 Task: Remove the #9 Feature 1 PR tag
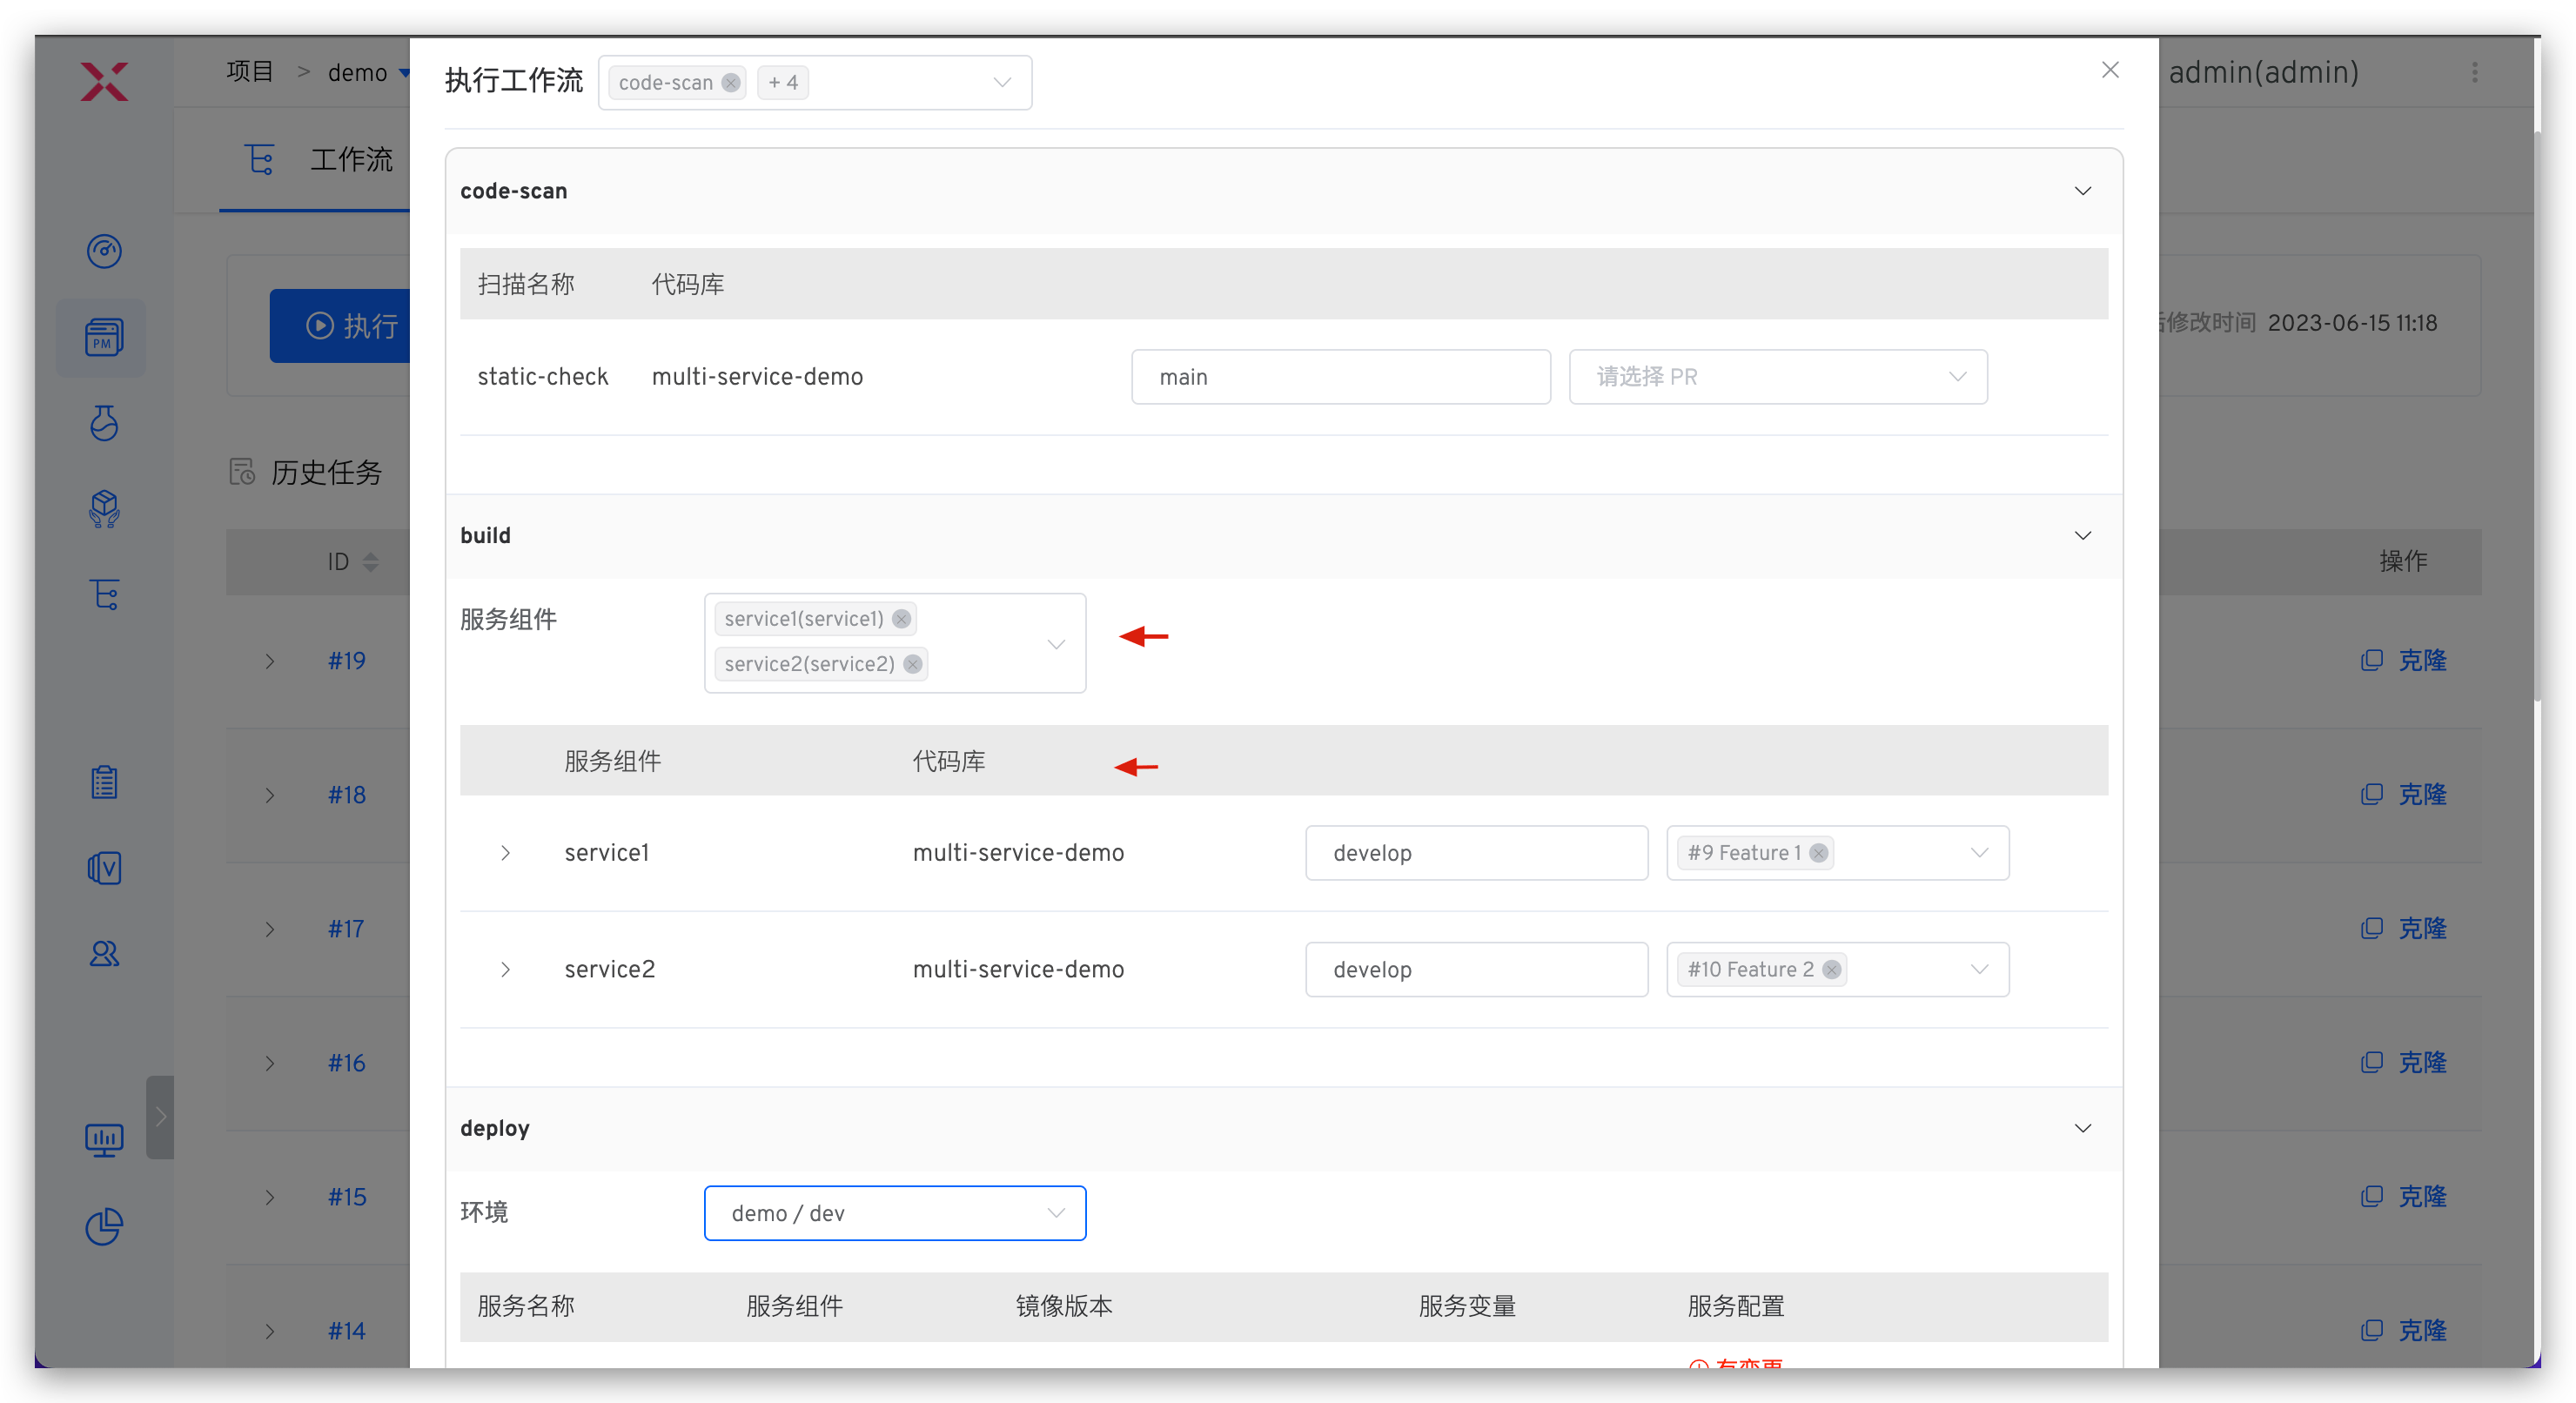tap(1819, 853)
